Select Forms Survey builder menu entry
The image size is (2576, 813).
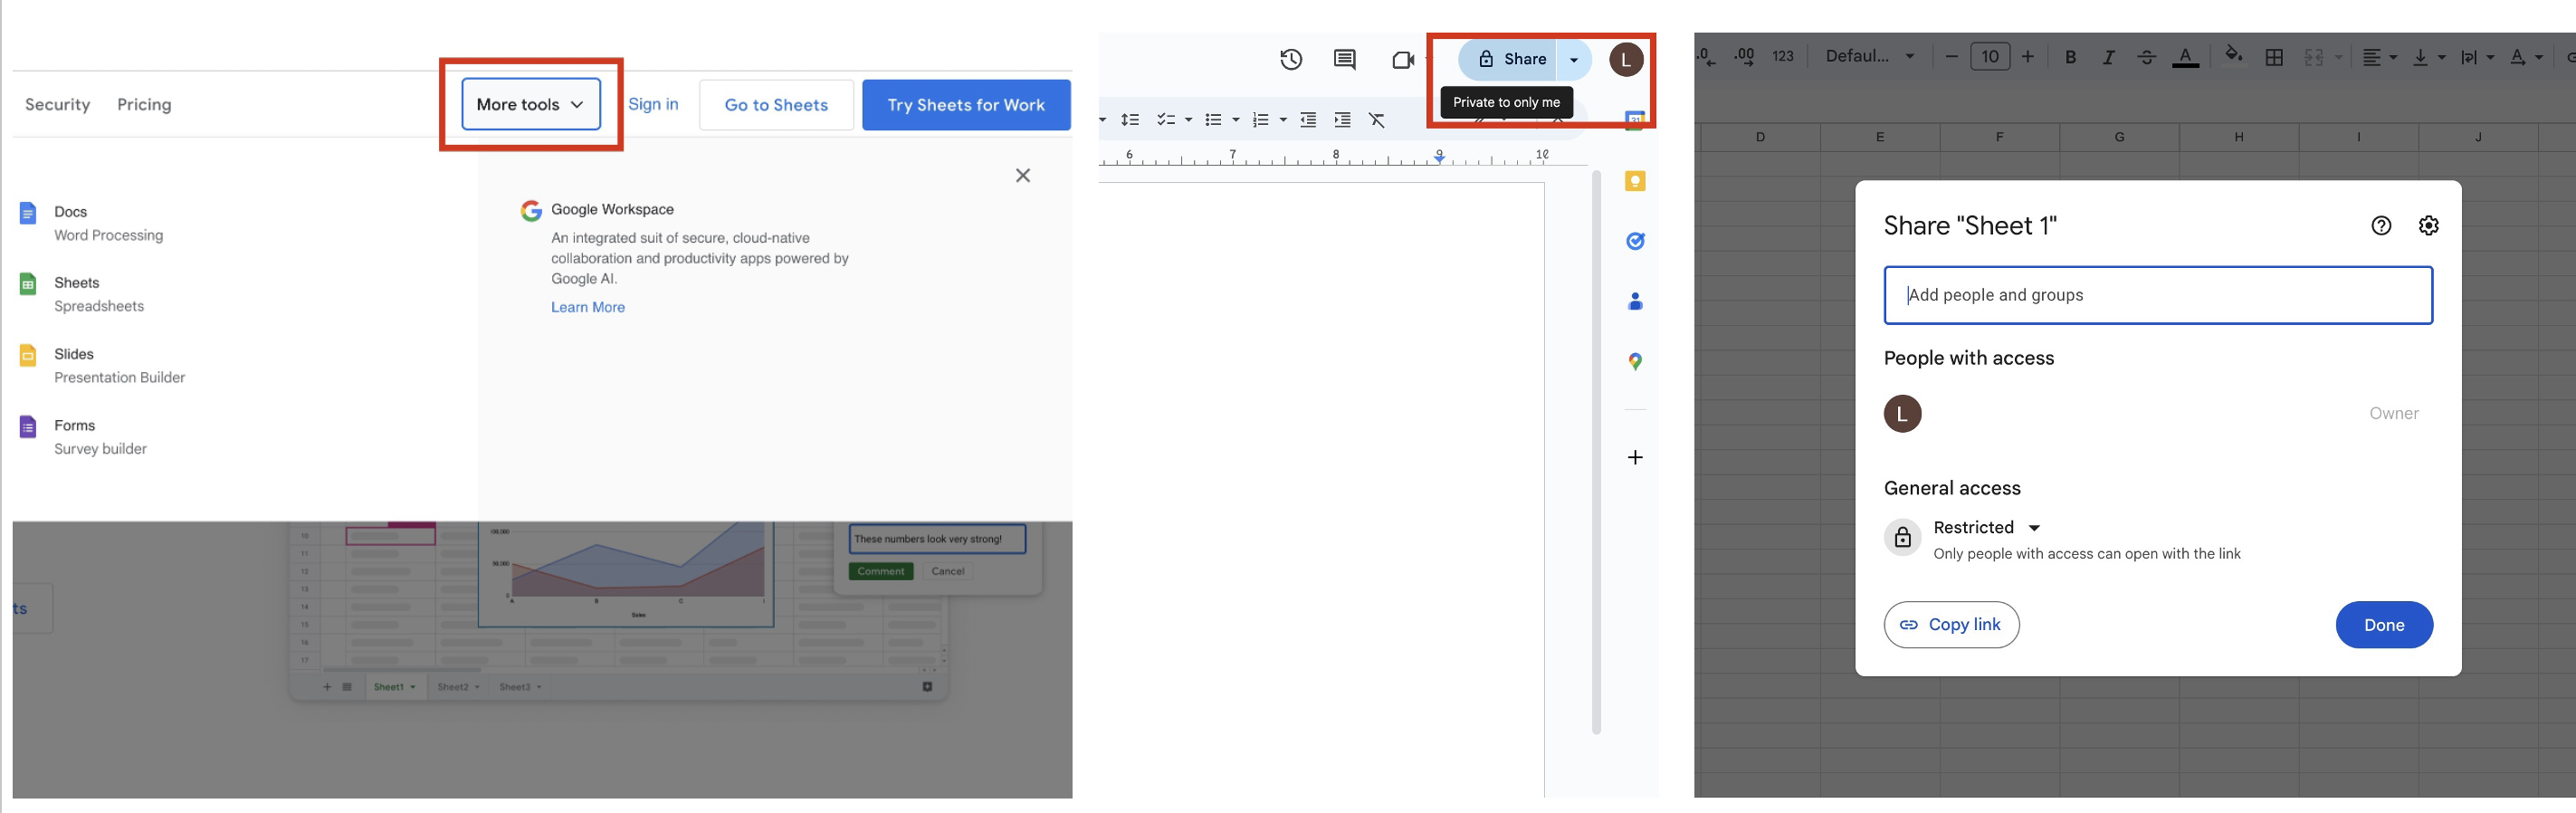(x=83, y=437)
